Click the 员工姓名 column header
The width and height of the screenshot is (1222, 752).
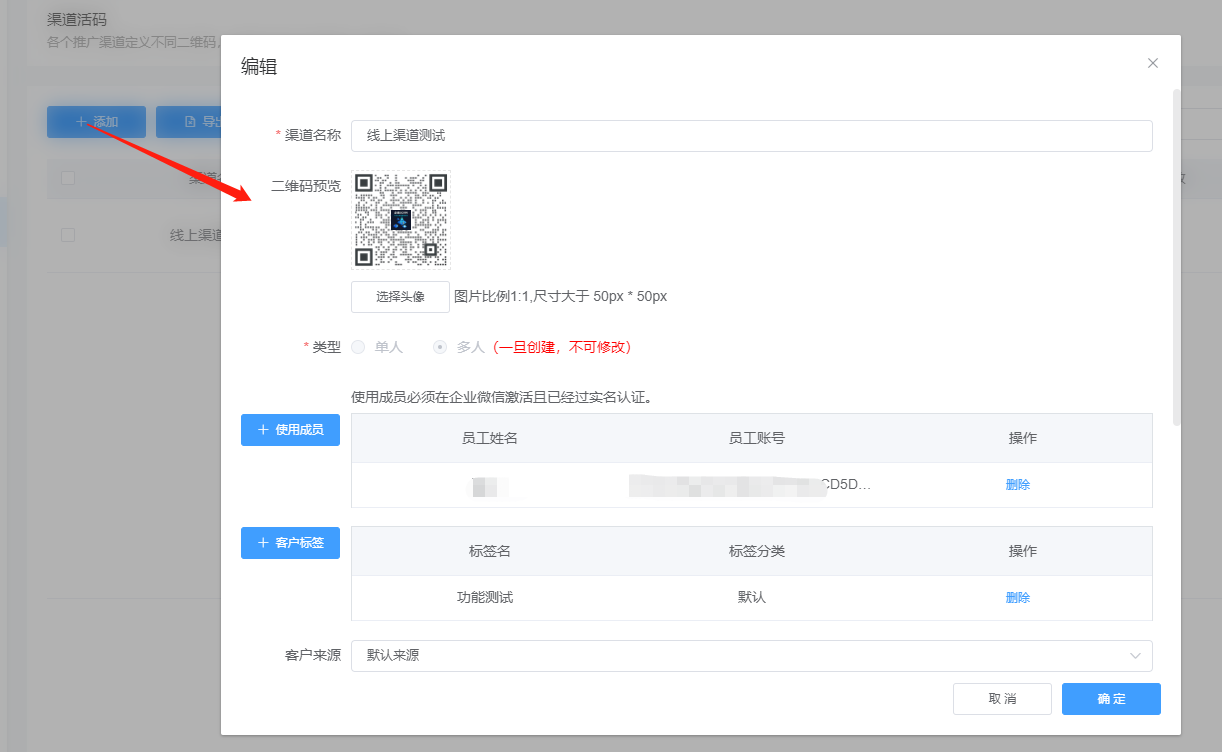(490, 438)
